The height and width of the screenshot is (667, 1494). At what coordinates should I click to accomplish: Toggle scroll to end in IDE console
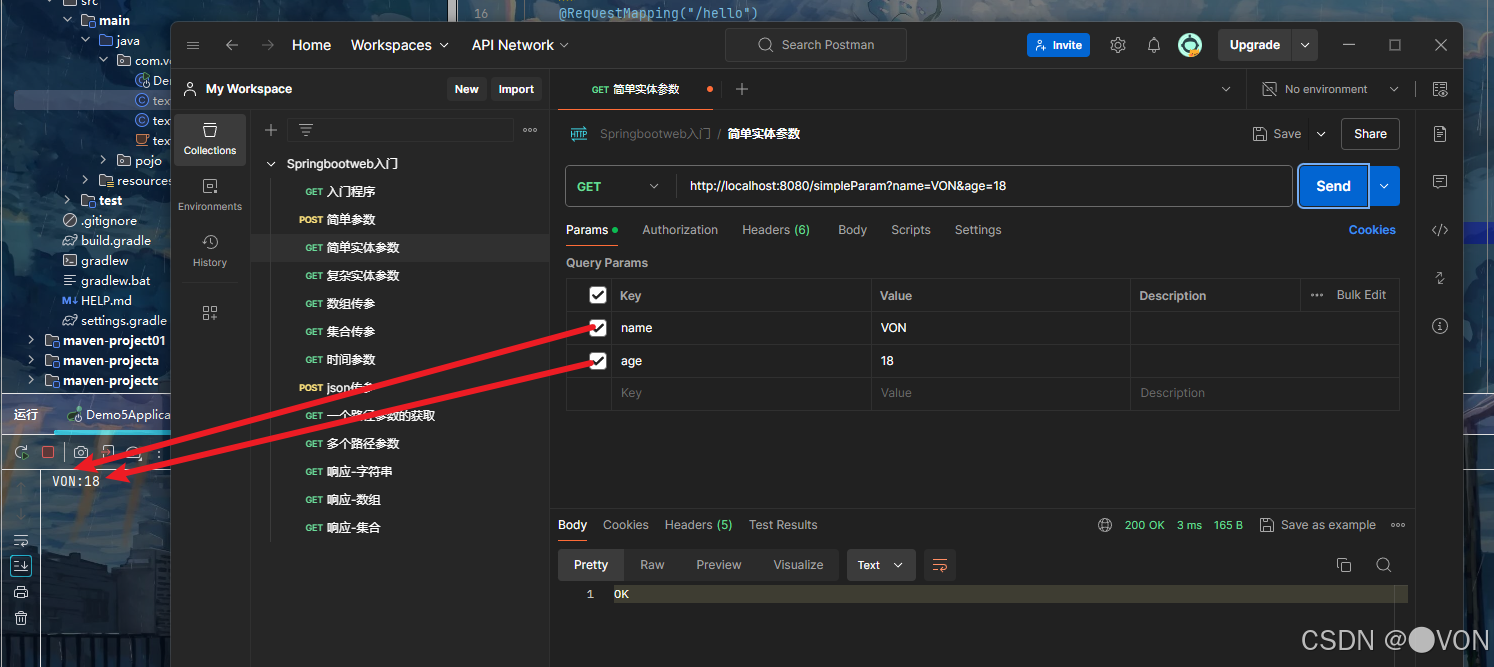coord(21,566)
